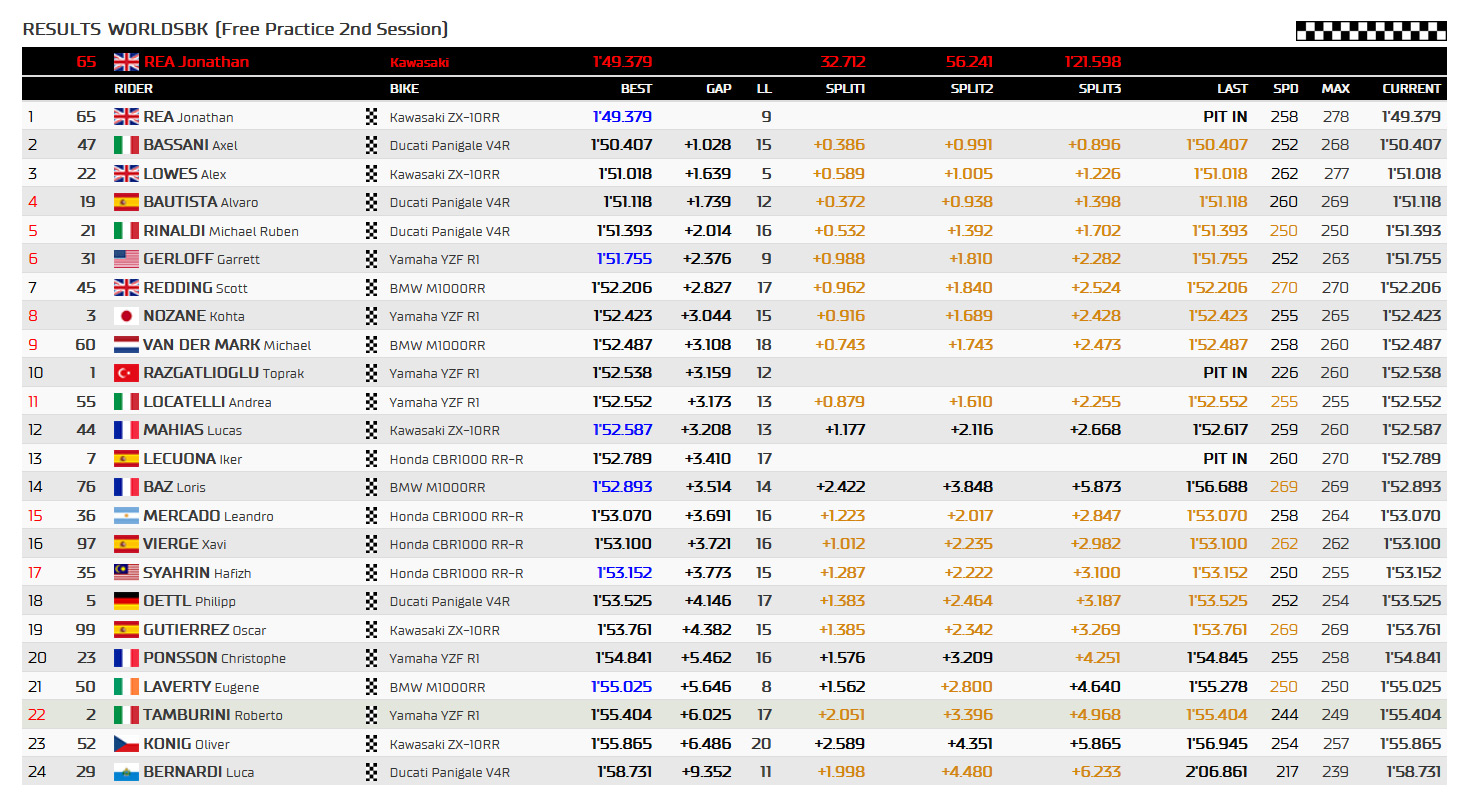Select the BEST column header
This screenshot has height=798, width=1468.
[635, 88]
